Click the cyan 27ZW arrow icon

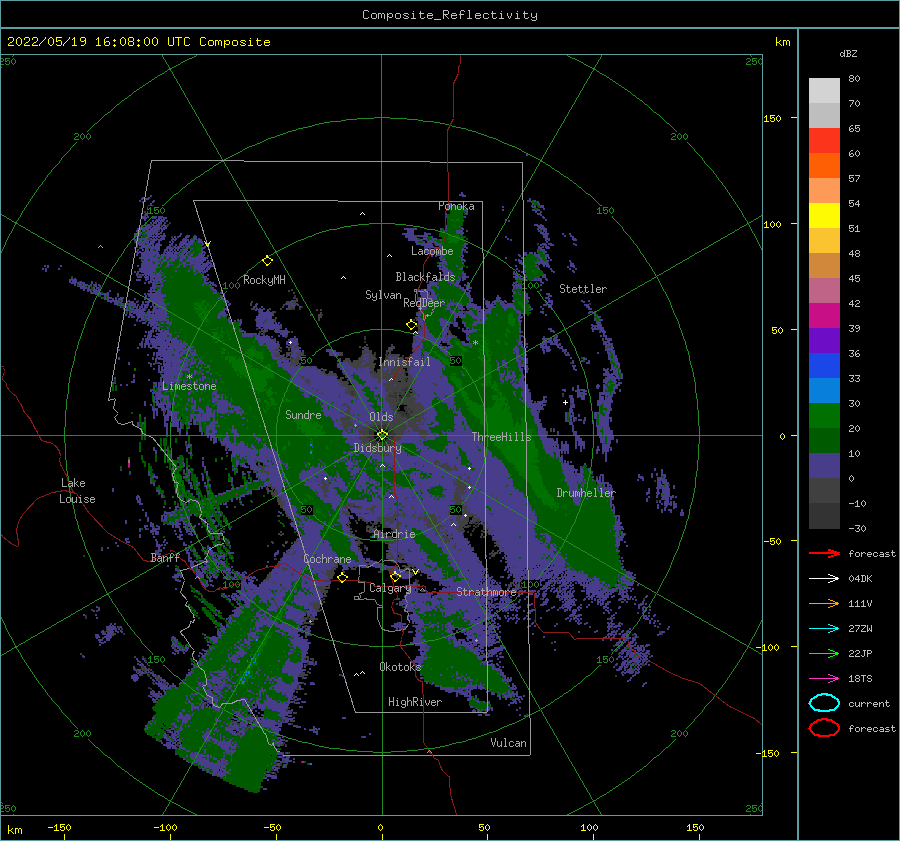coord(824,629)
